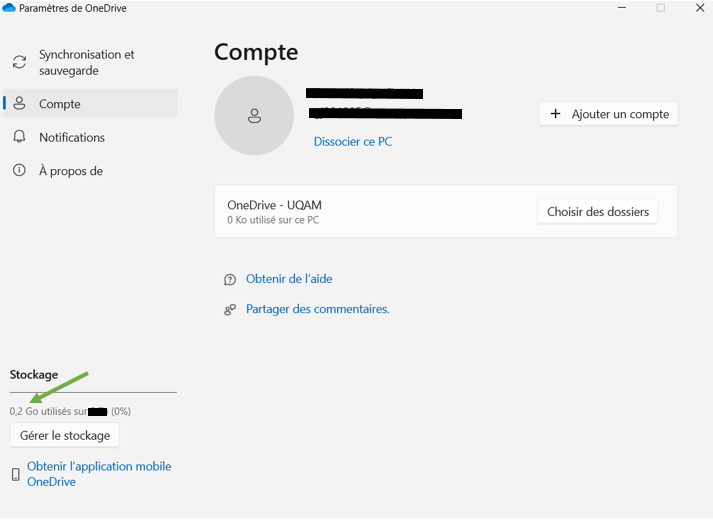Click the 0,2 Go utilisés storage text
The width and height of the screenshot is (713, 522).
click(x=70, y=412)
